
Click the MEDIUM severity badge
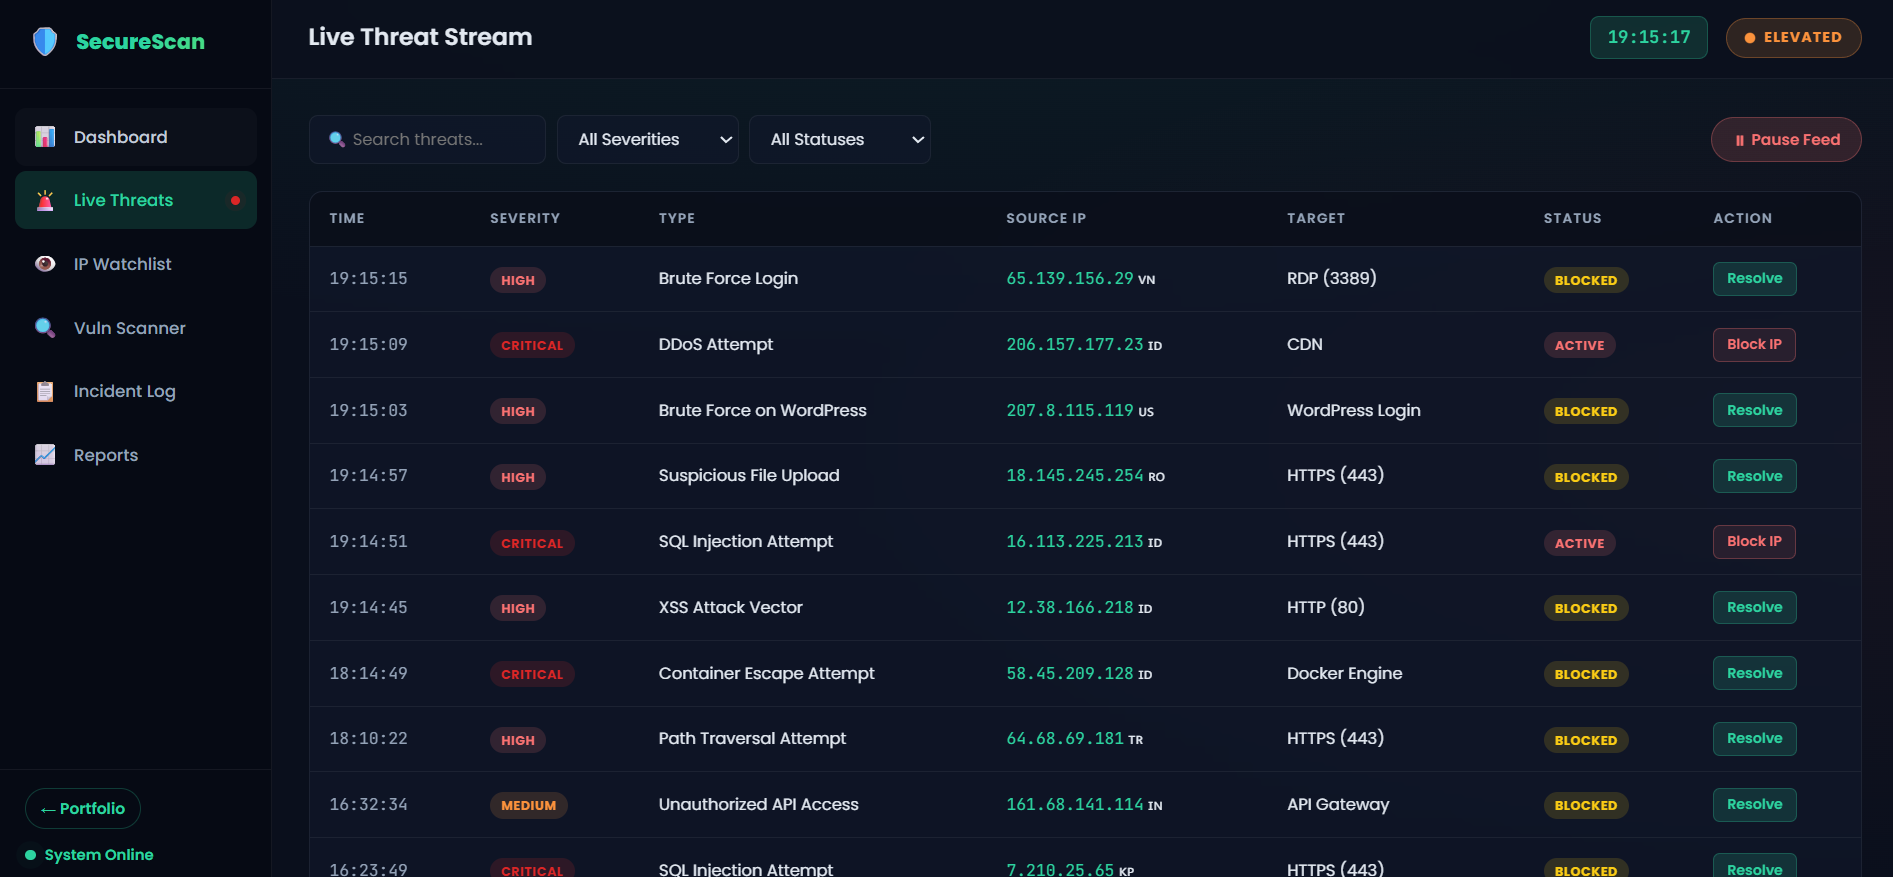[x=528, y=806]
